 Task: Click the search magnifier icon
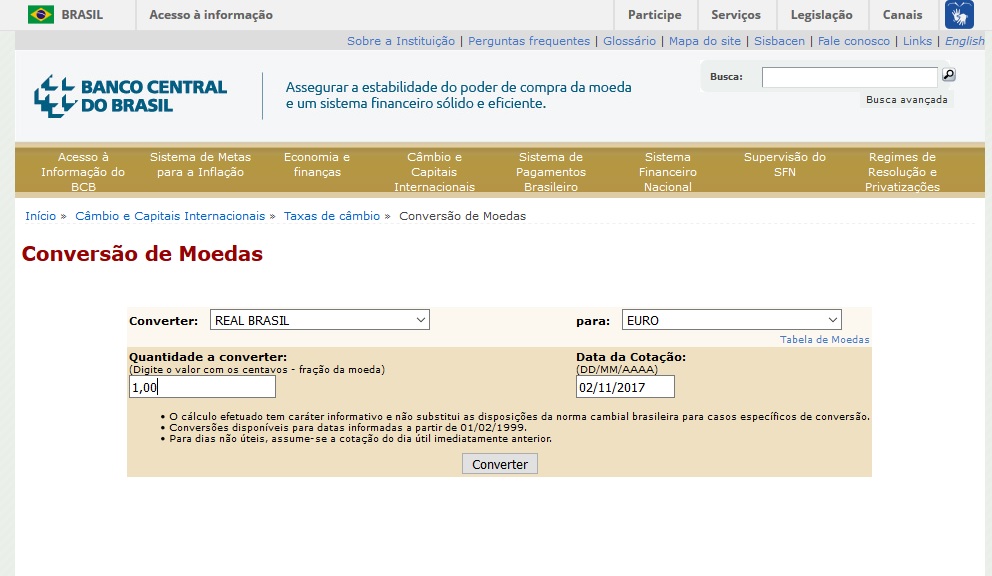[x=948, y=75]
